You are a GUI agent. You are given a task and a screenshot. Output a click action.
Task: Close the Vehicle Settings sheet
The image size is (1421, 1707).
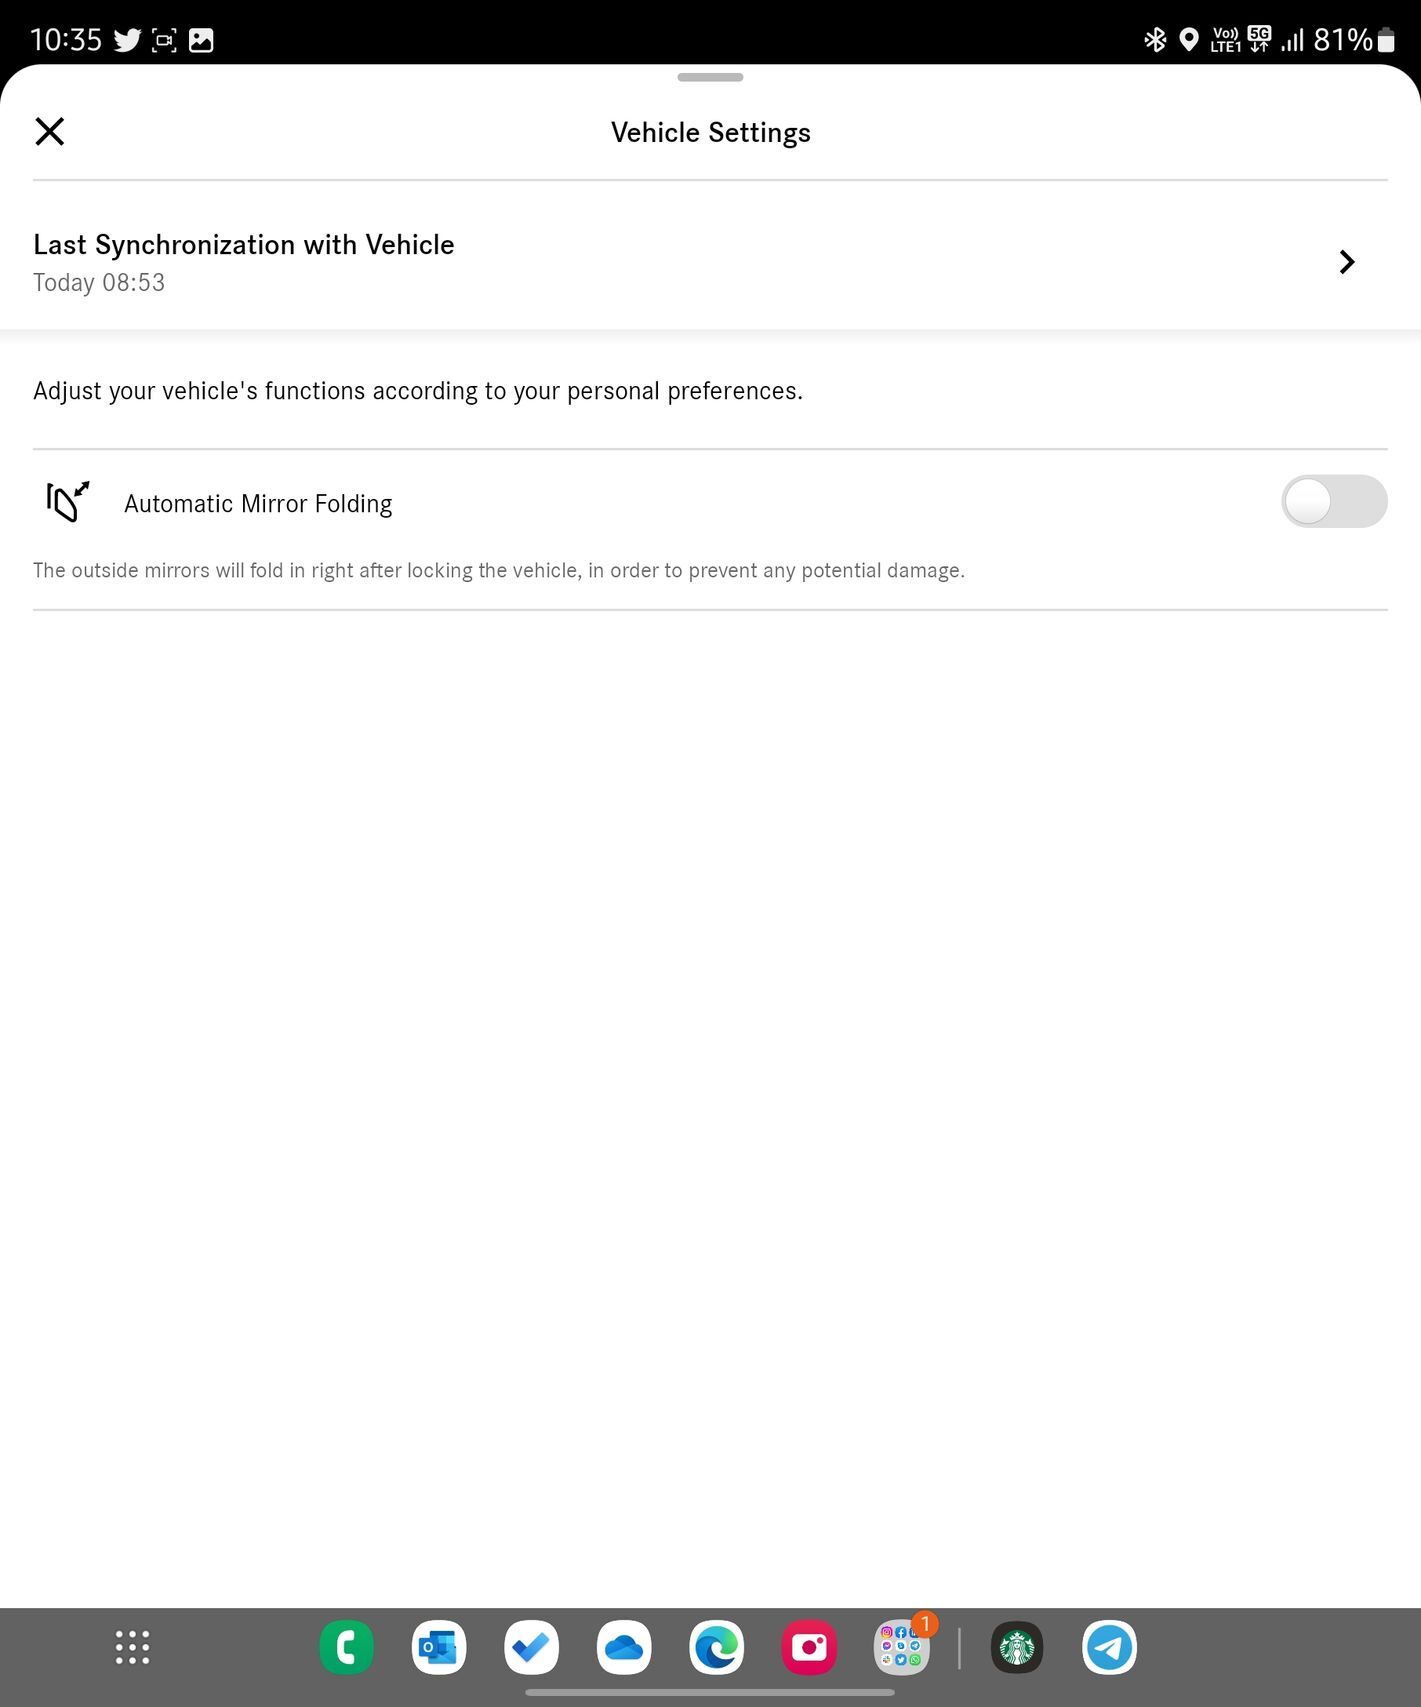click(x=49, y=131)
